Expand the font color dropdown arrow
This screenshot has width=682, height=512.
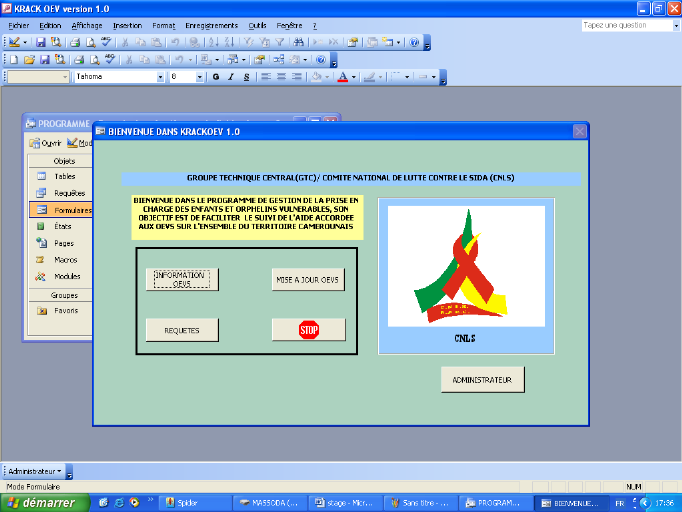[x=353, y=77]
